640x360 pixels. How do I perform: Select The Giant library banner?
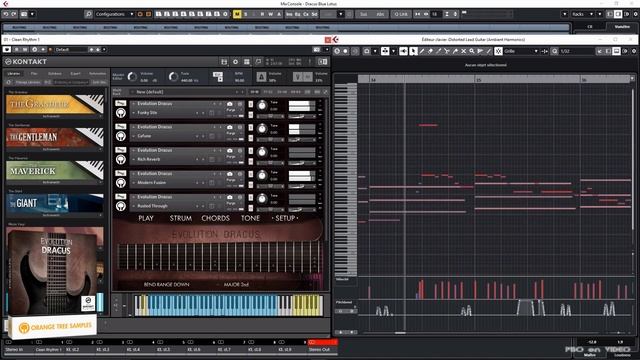tap(55, 203)
